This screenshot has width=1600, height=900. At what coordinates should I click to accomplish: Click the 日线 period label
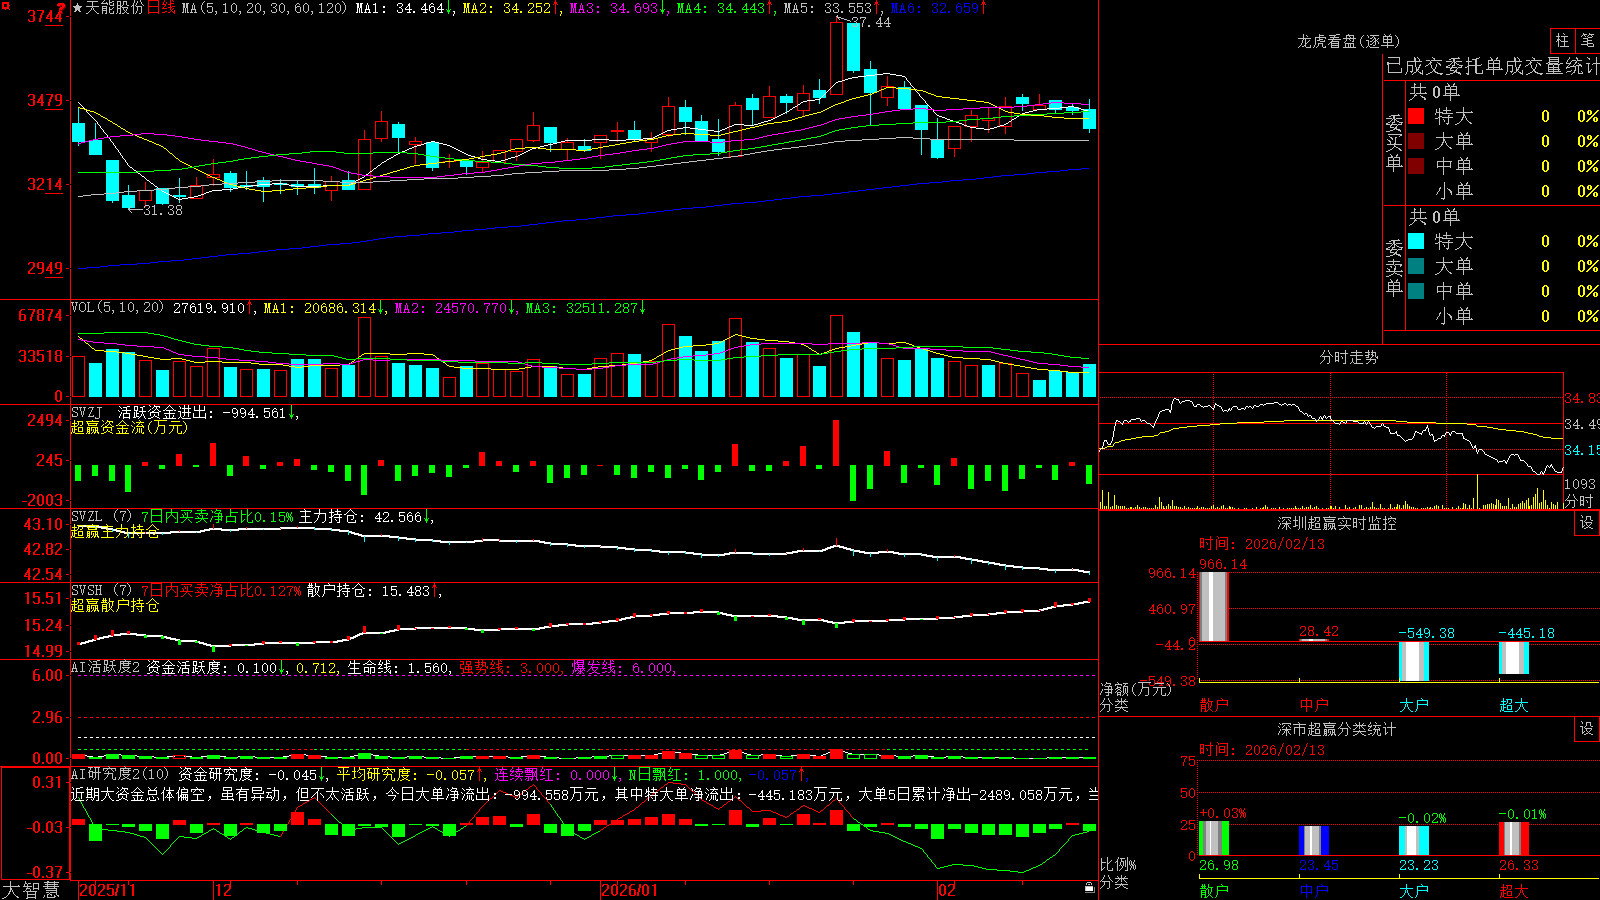tap(161, 8)
